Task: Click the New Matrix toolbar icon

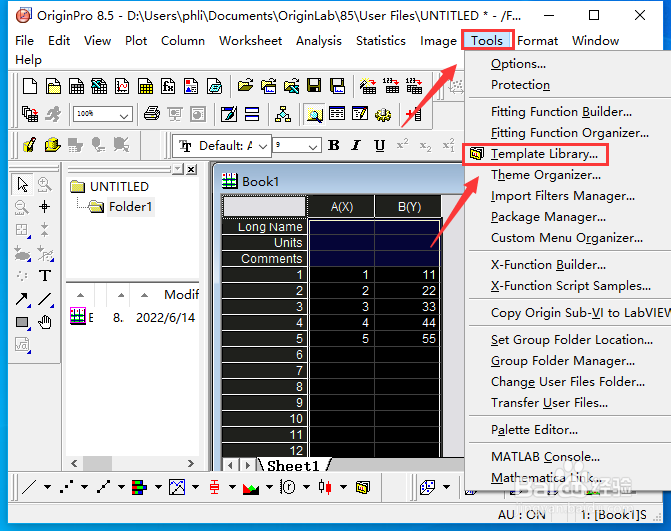Action: (x=145, y=86)
